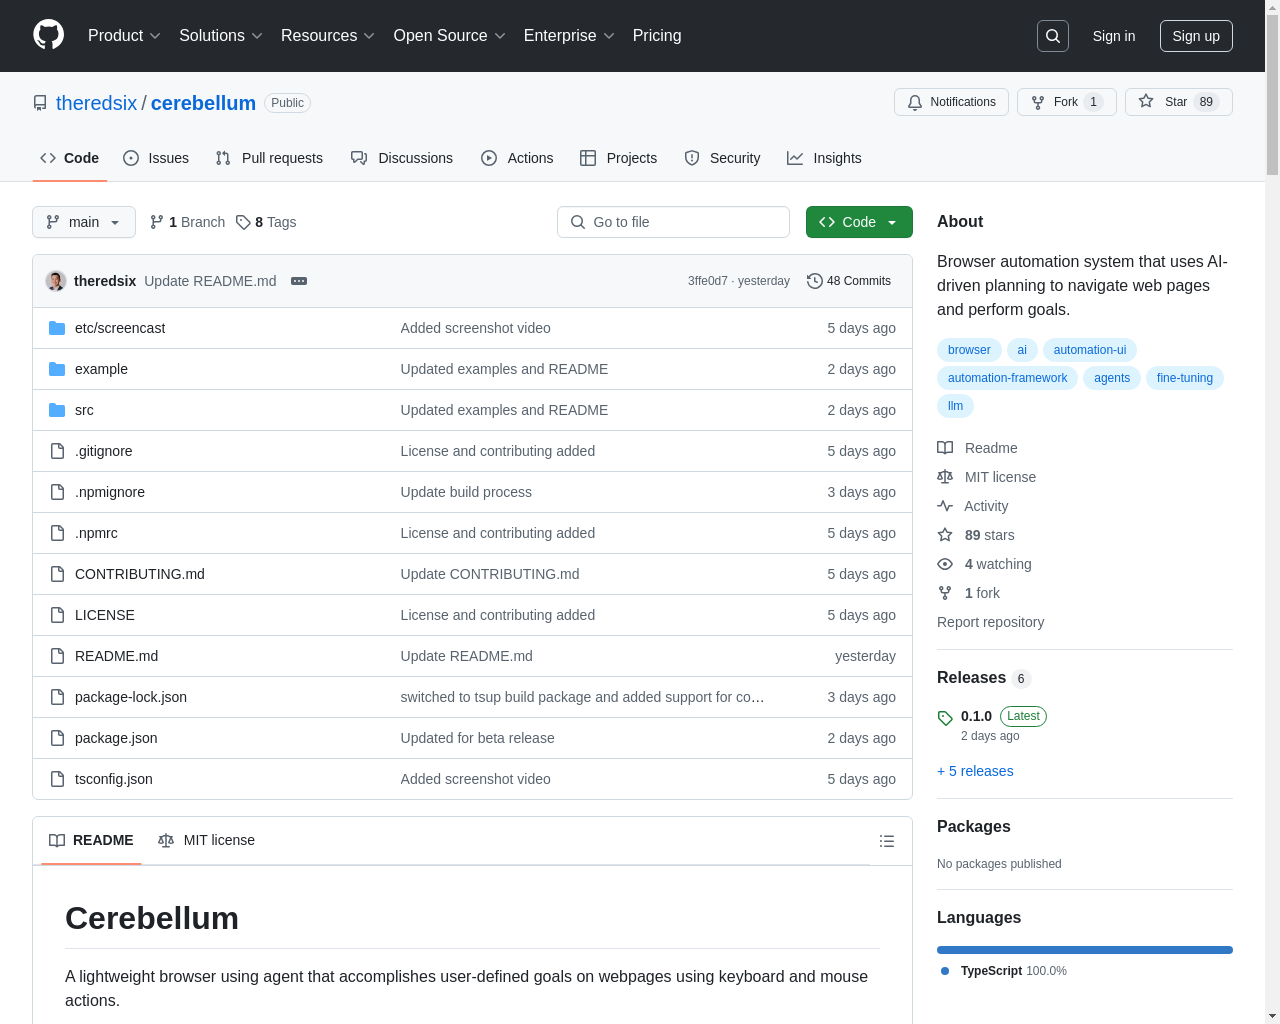Expand the Open Source menu
The image size is (1280, 1024).
click(450, 35)
